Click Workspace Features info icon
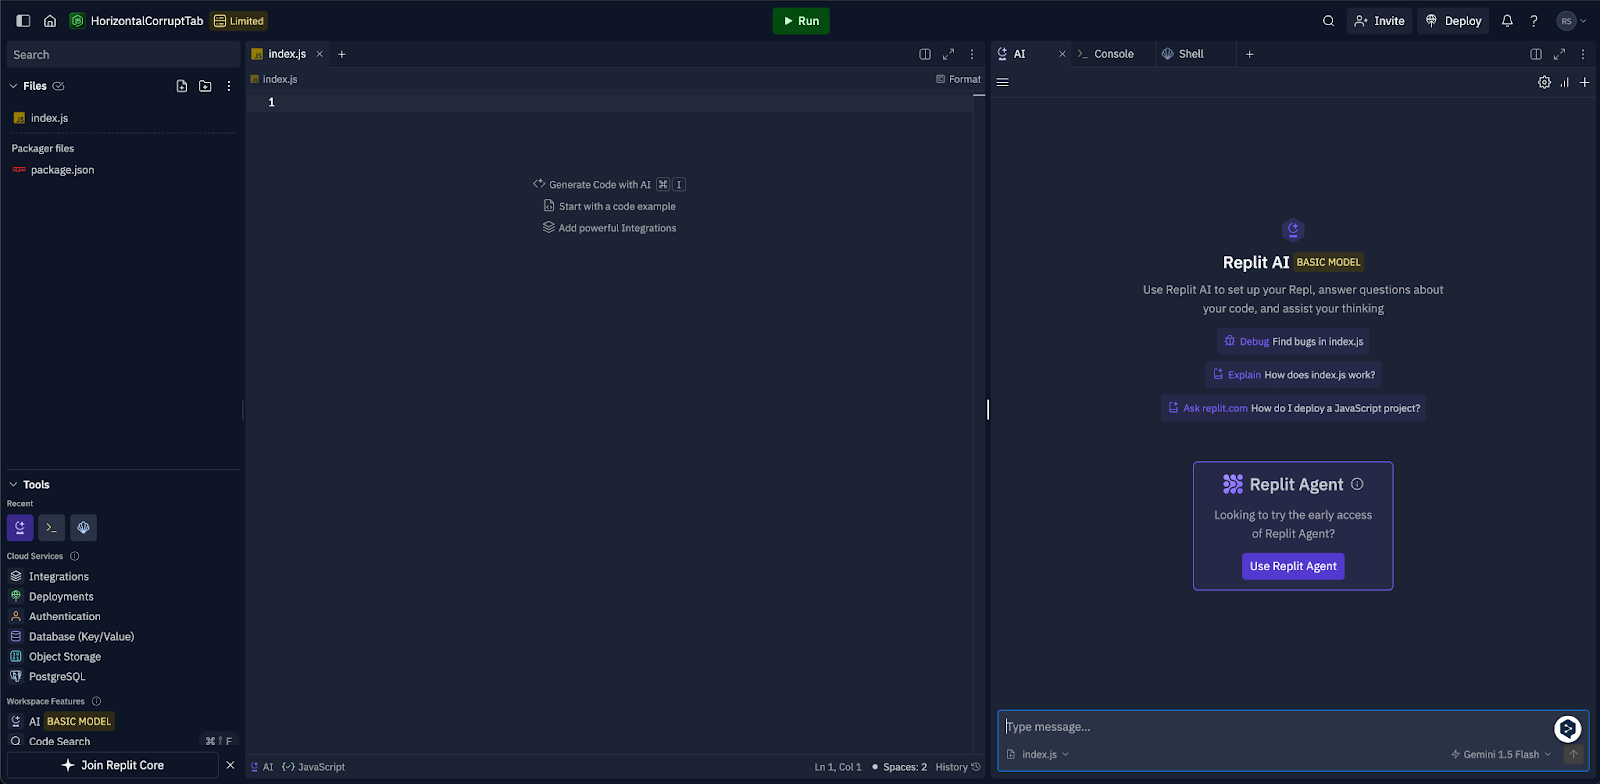1600x784 pixels. pos(96,701)
